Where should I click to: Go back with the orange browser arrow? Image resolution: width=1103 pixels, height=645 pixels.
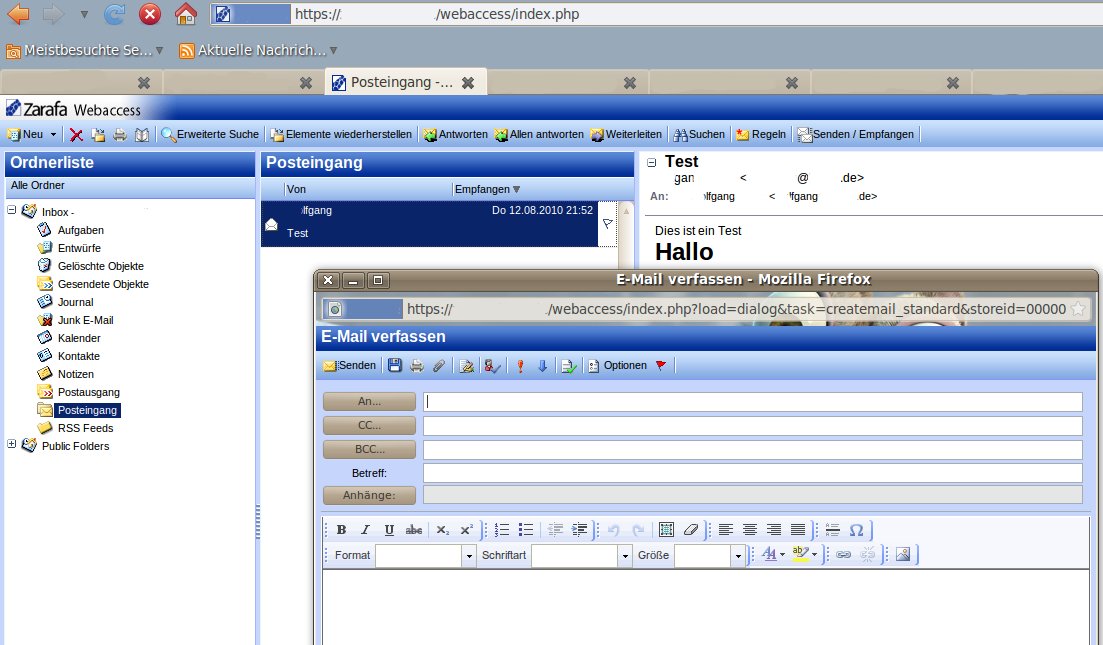[x=18, y=14]
